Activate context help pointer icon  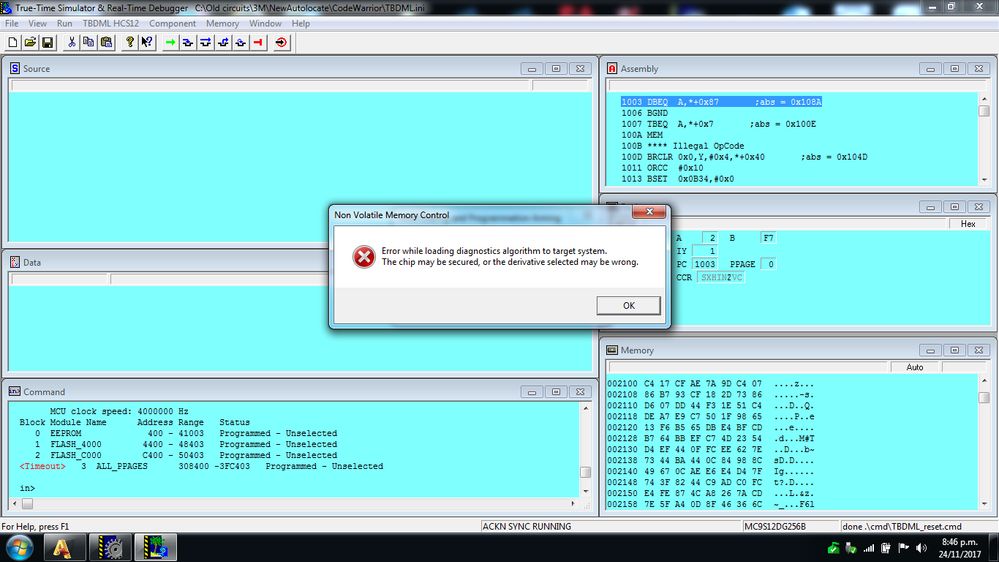(147, 43)
